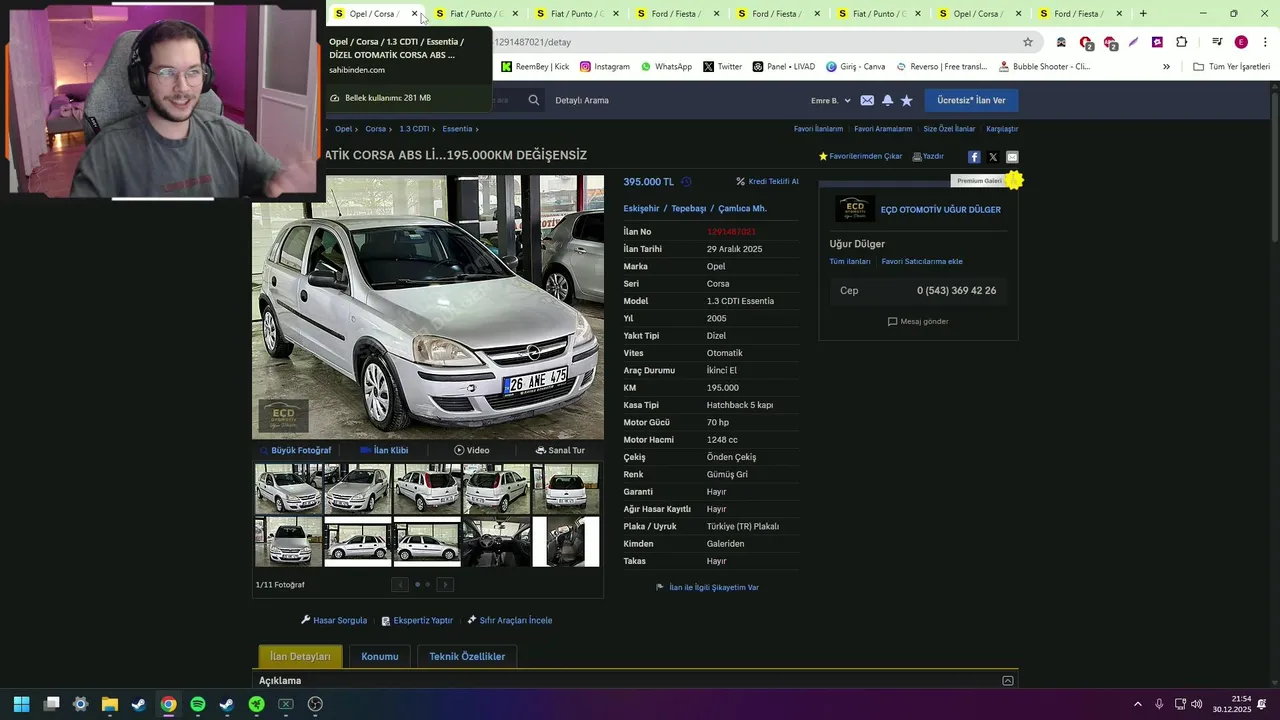1280x720 pixels.
Task: Go to previous thumbnail page arrow
Action: click(400, 585)
